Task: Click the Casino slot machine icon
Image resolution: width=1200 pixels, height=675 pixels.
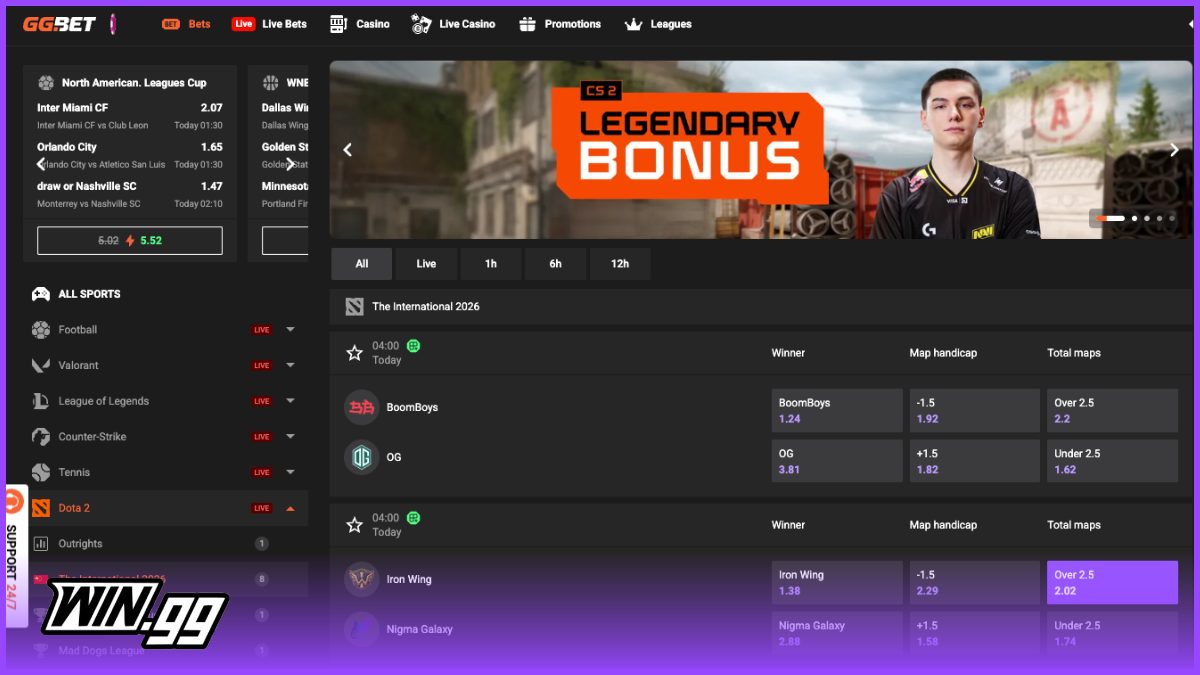Action: 338,24
